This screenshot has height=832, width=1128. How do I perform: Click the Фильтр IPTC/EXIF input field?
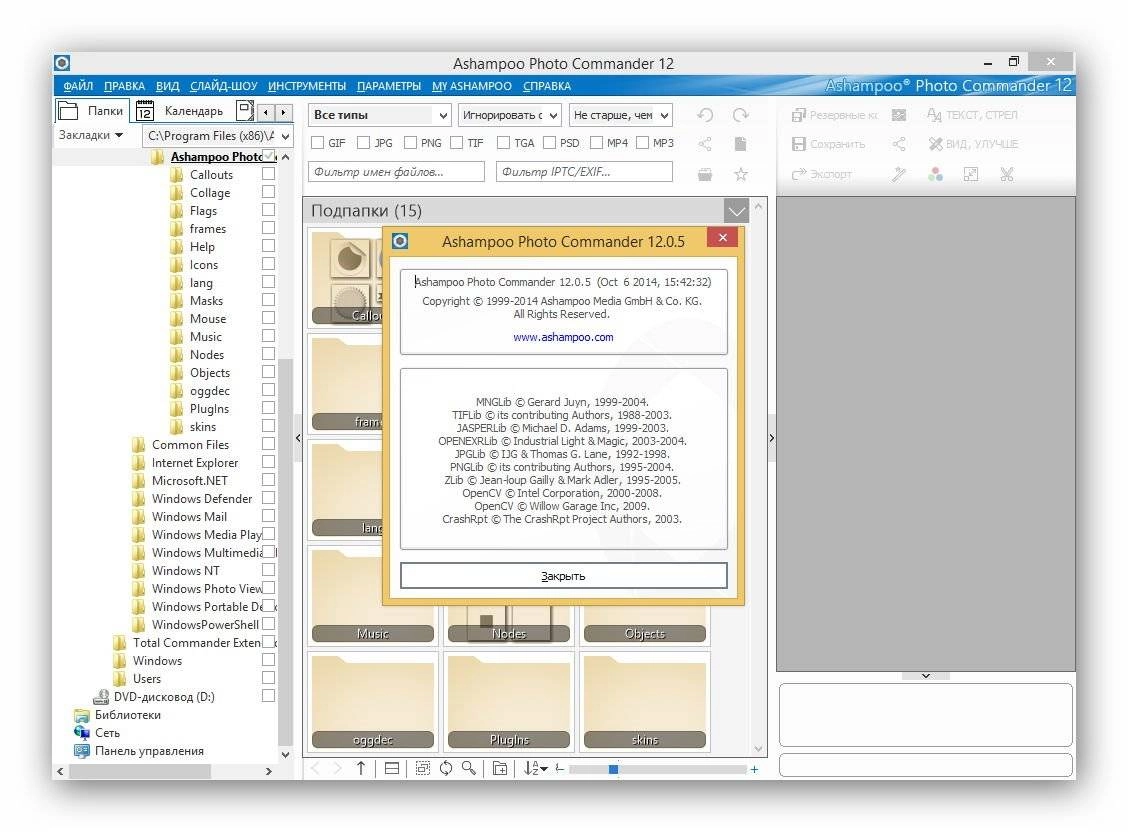click(x=584, y=172)
